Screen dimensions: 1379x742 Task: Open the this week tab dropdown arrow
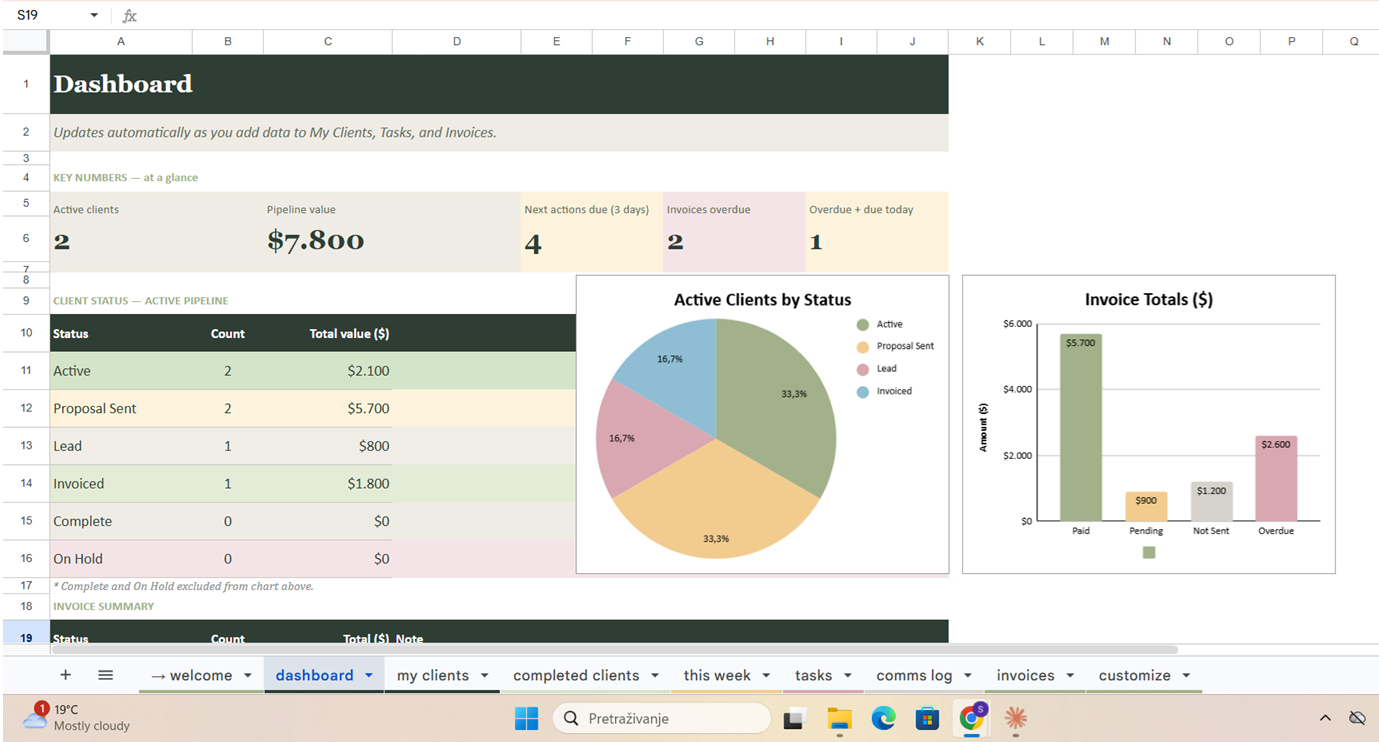(766, 676)
